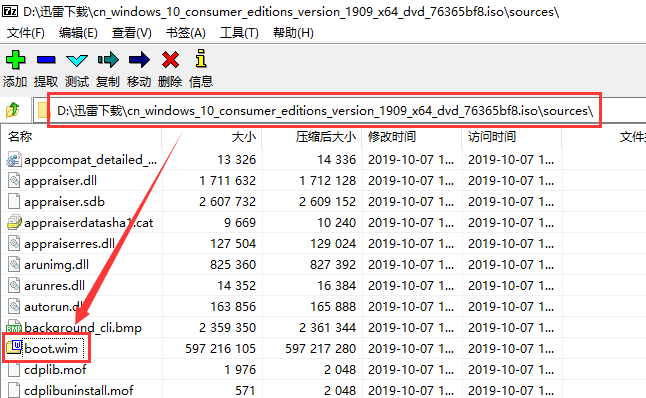This screenshot has width=646, height=398.
Task: Click size value 1 976
Action: 240,370
